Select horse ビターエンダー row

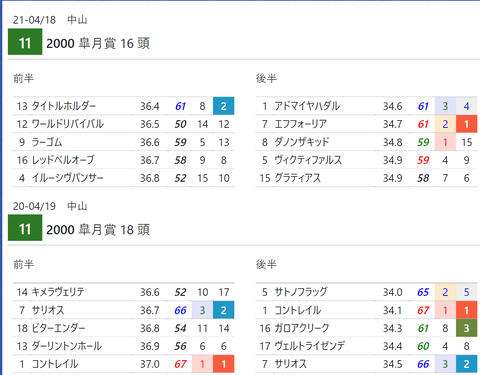pos(124,328)
